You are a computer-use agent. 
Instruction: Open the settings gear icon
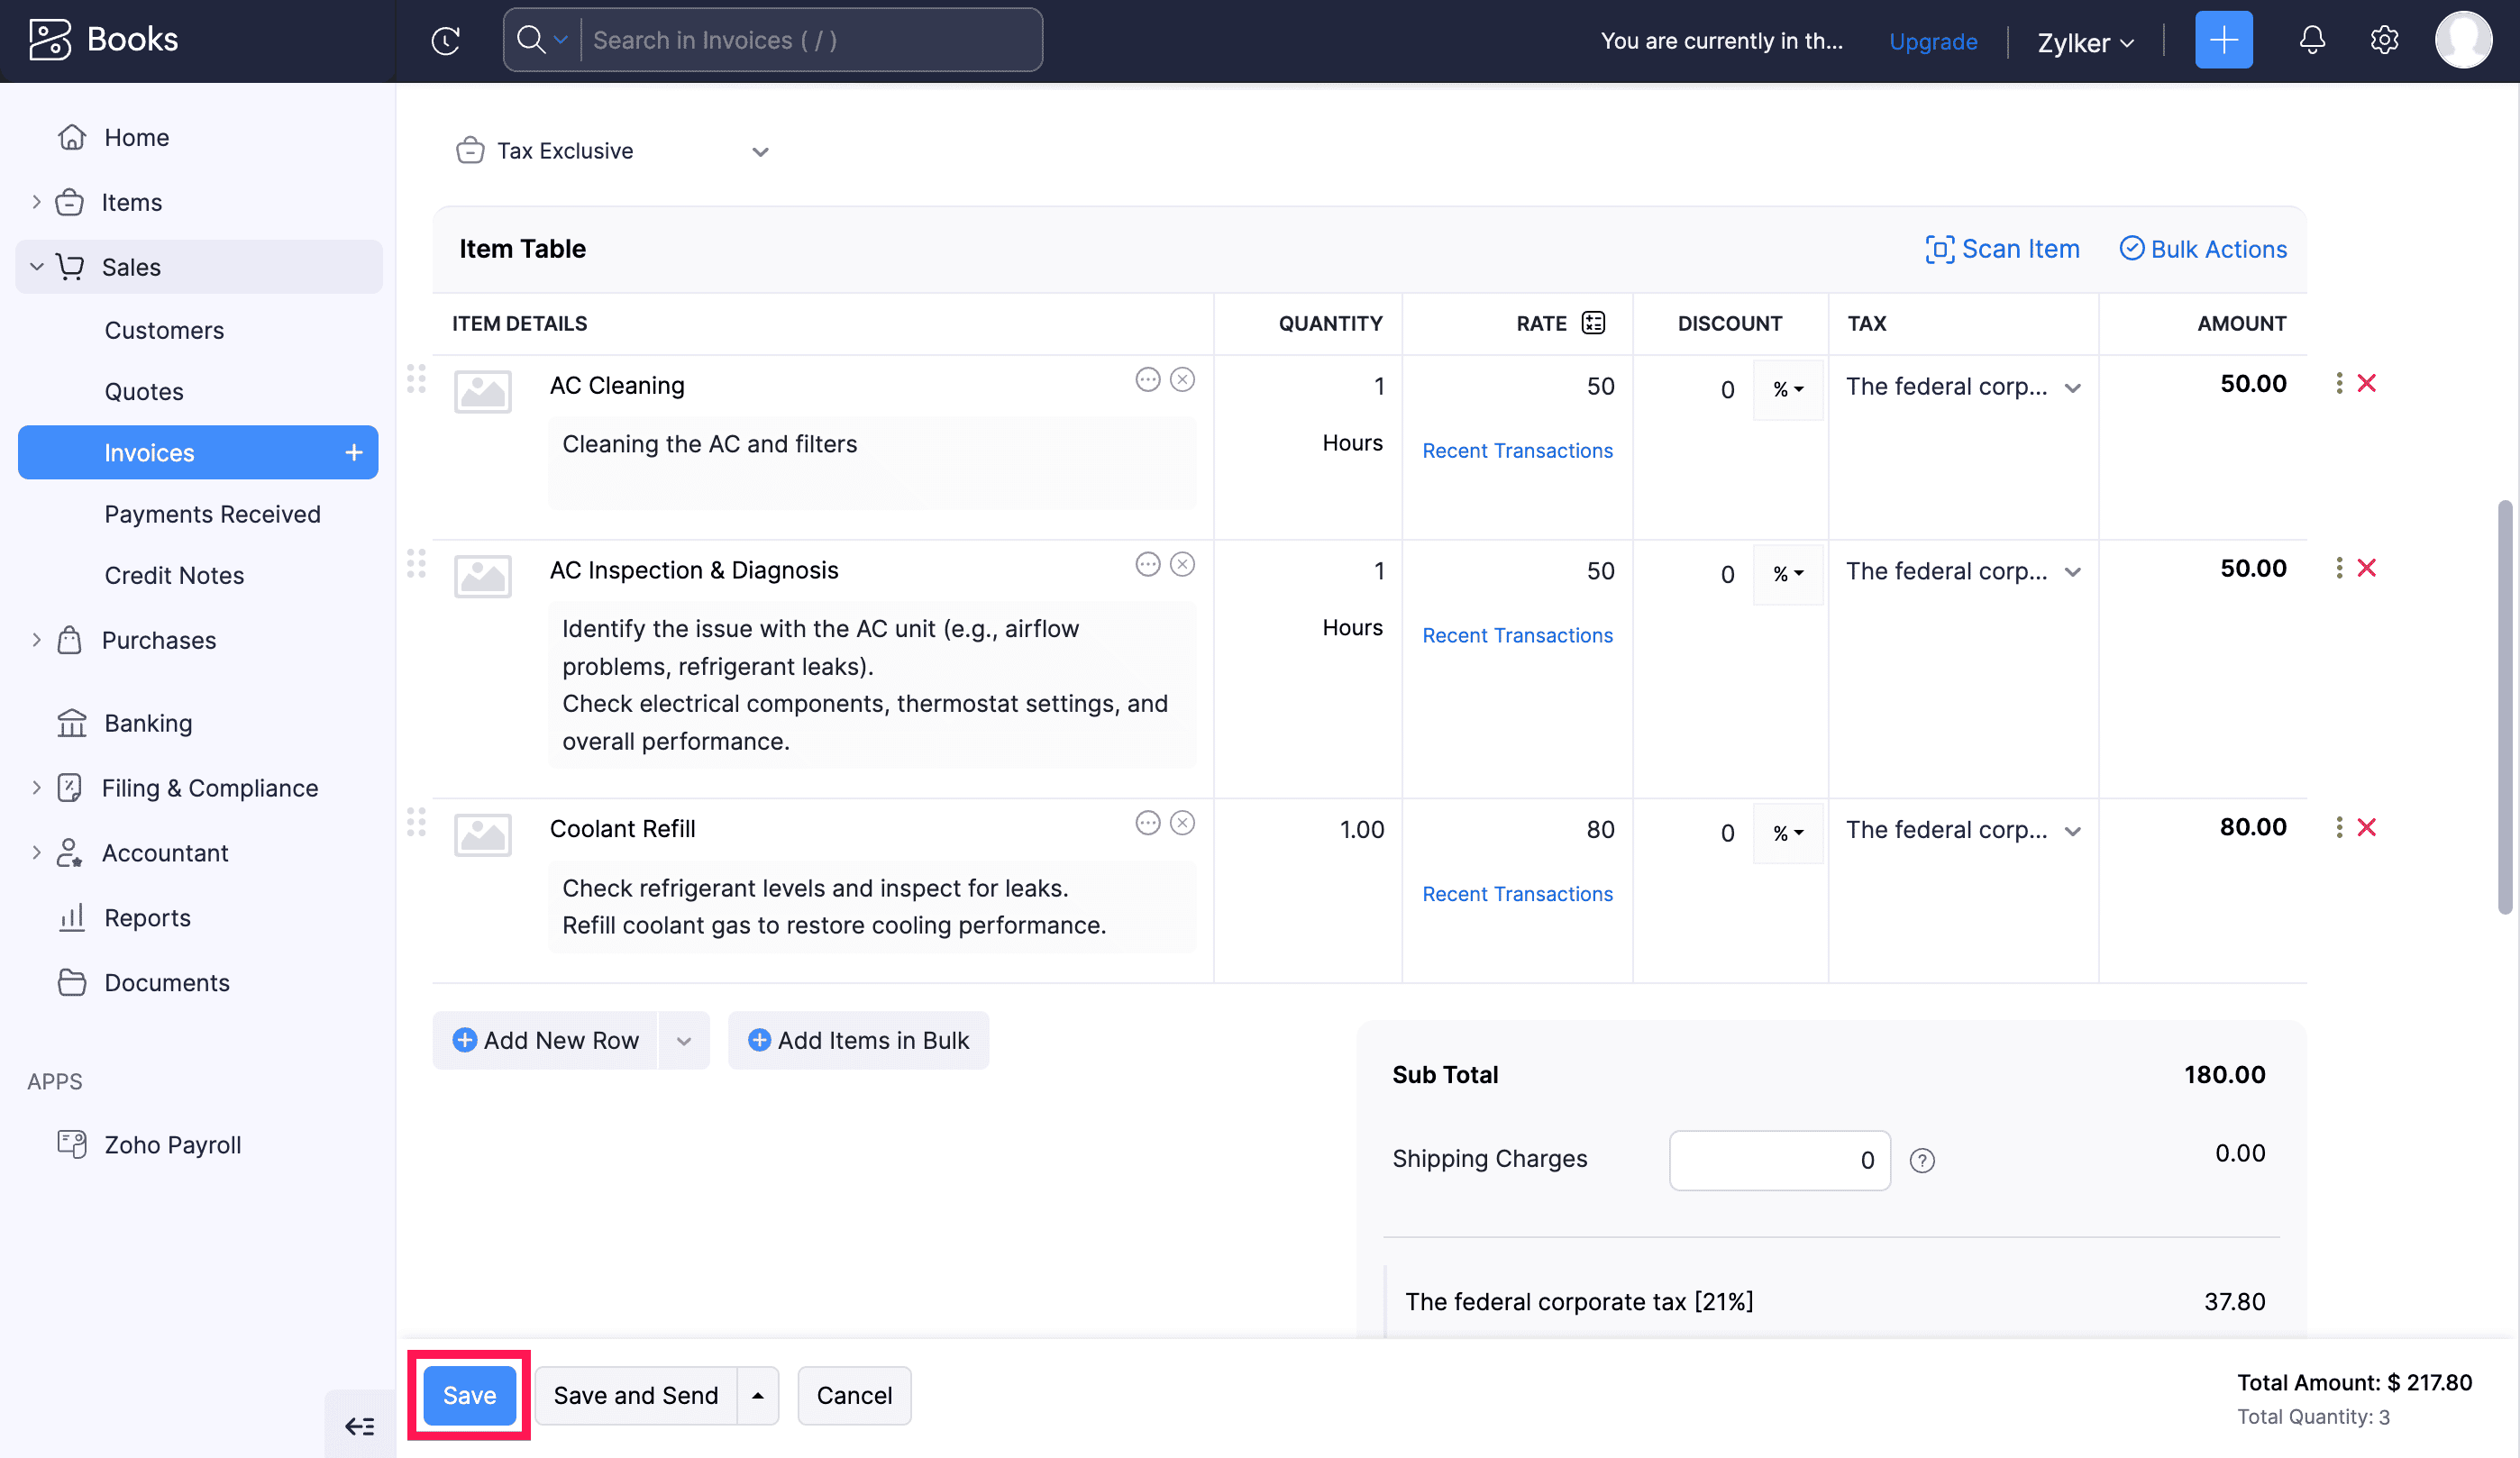point(2384,41)
